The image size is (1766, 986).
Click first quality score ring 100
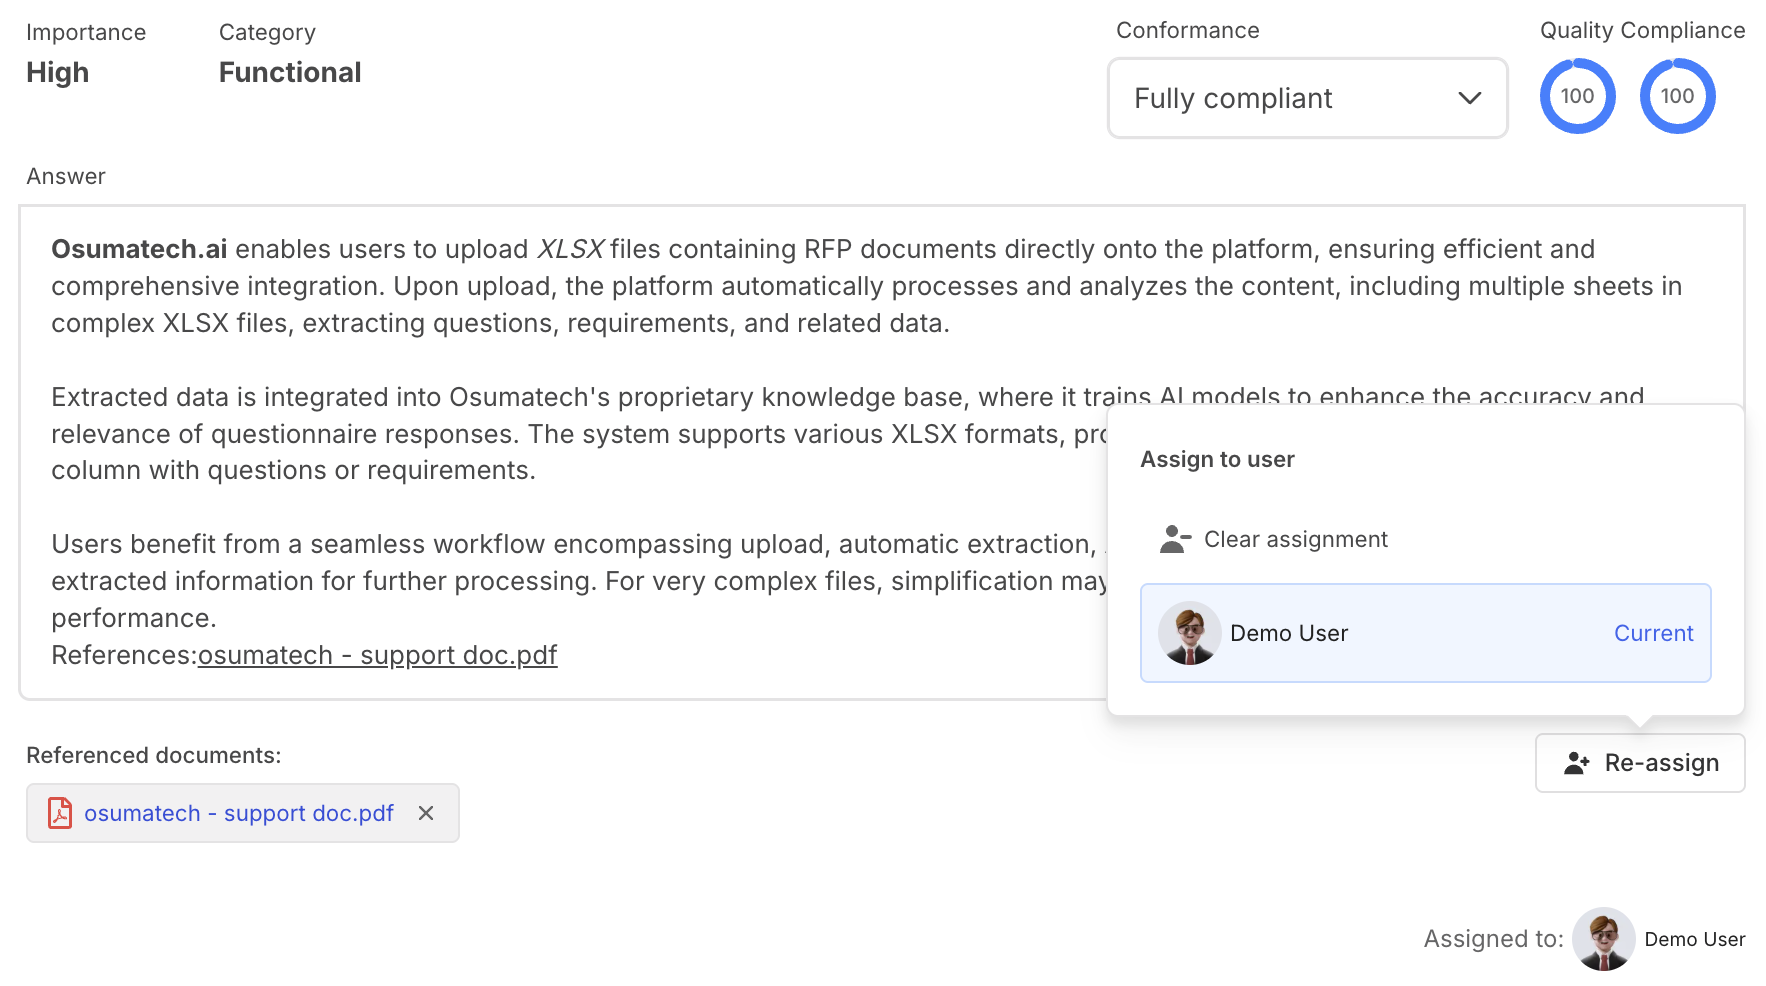point(1577,96)
